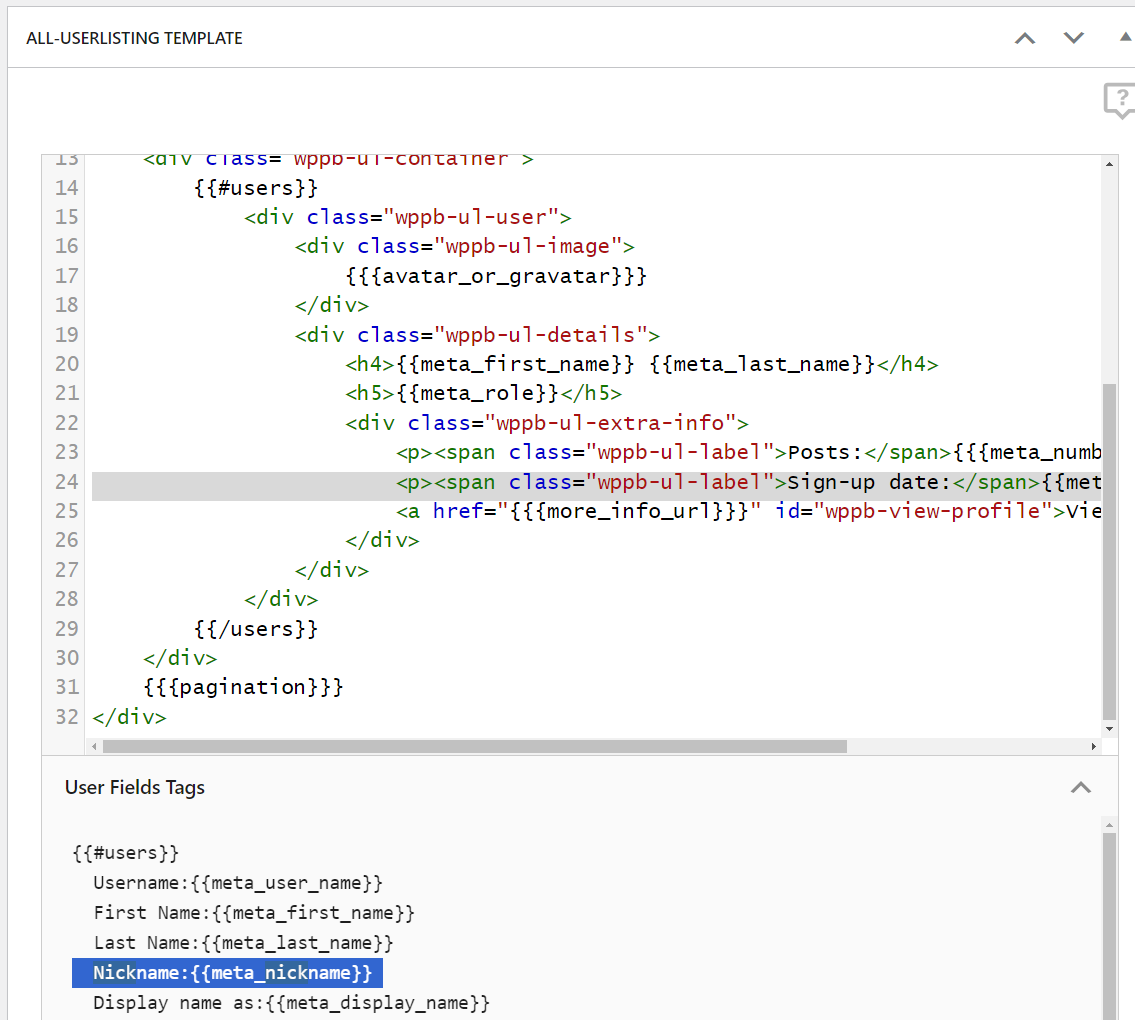Click line number 32 in the gutter
Screen dimensions: 1135x1020
click(x=67, y=717)
